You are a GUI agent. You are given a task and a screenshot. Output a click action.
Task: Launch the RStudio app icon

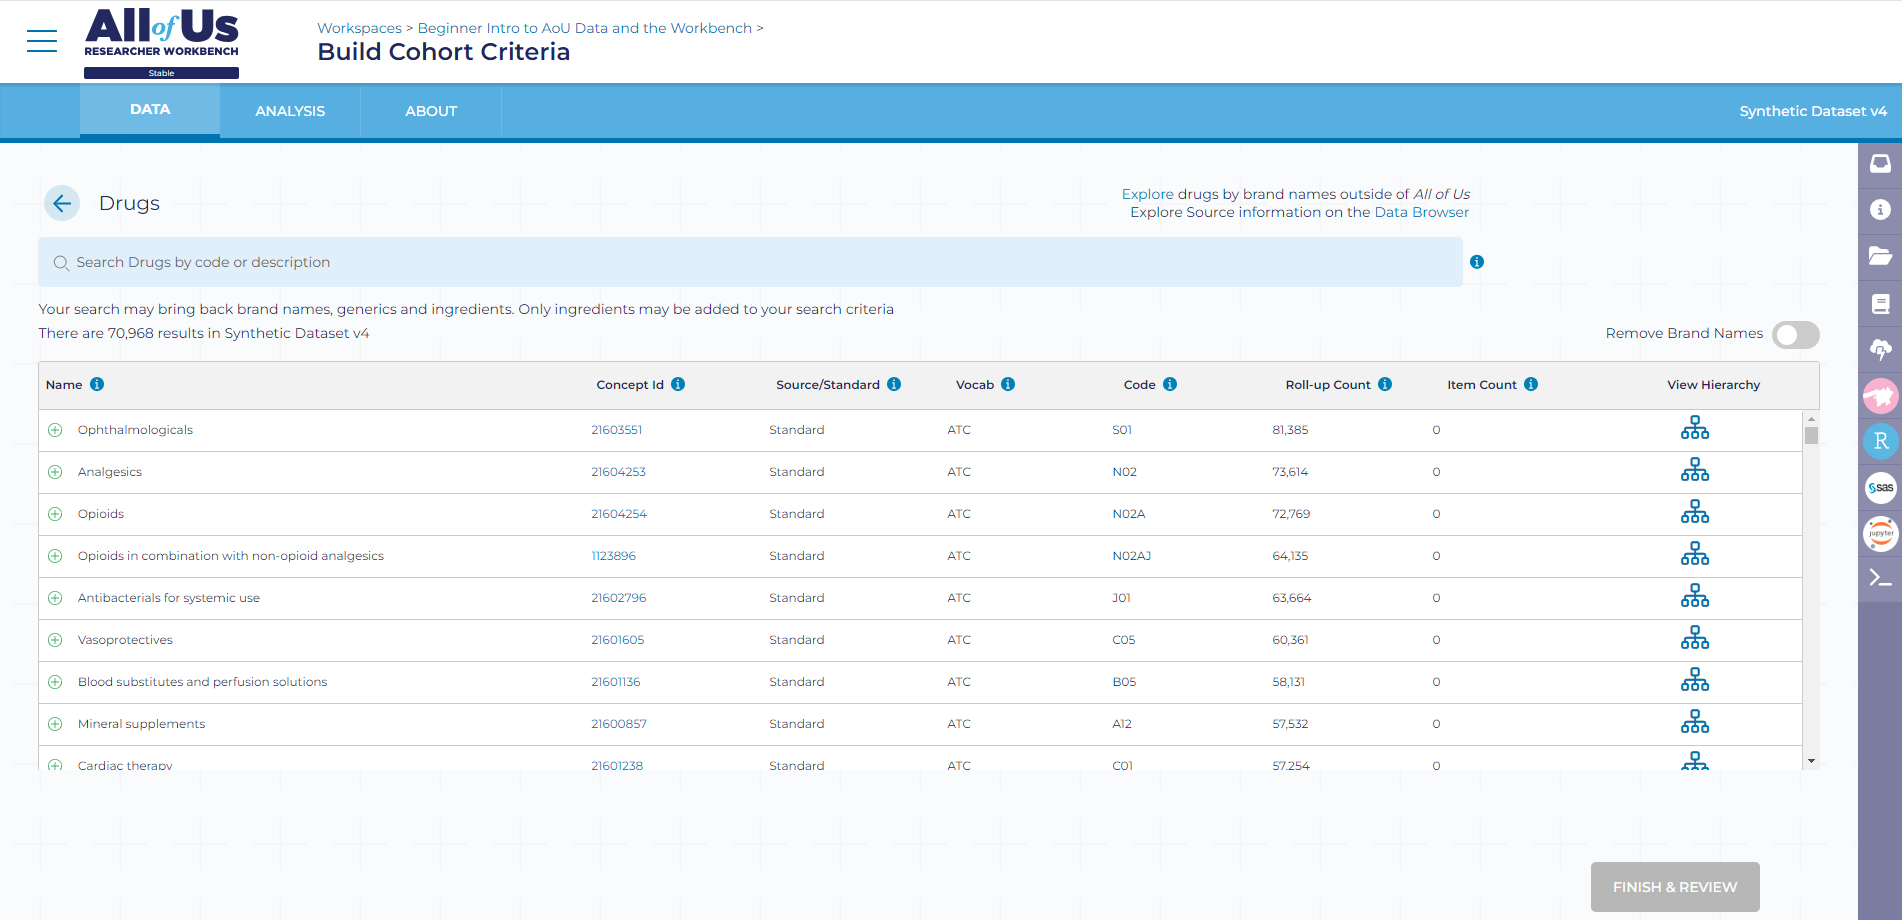click(1880, 442)
